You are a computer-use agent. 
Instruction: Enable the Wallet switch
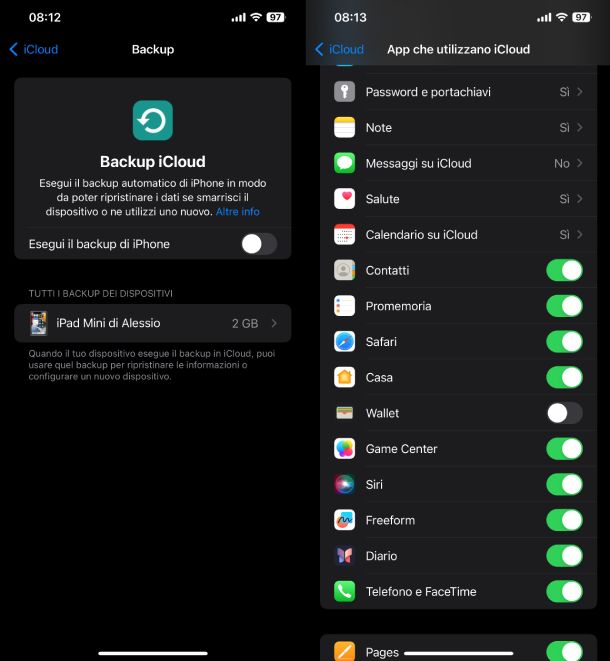(564, 413)
